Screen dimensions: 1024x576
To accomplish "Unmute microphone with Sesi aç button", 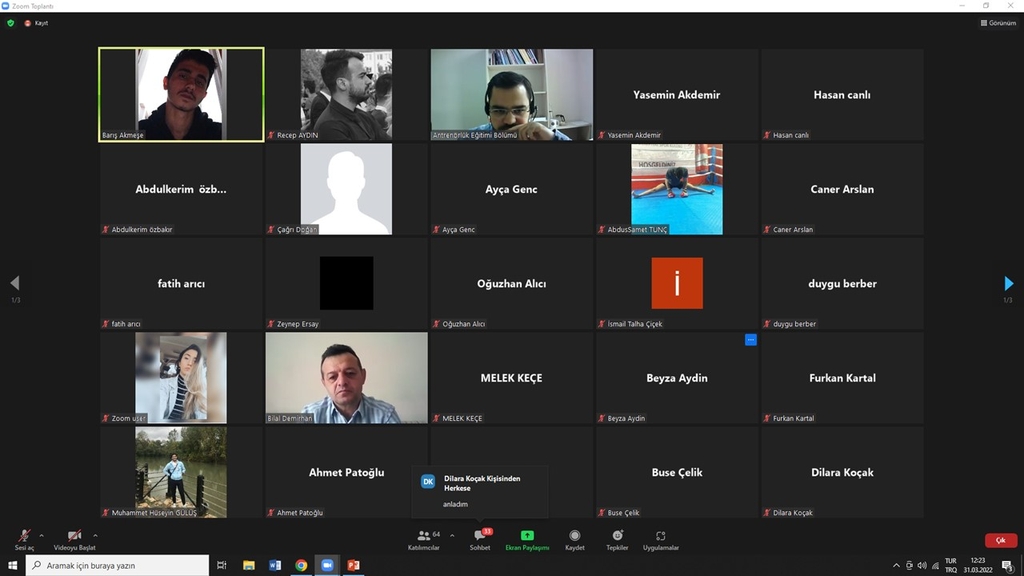I will [23, 537].
